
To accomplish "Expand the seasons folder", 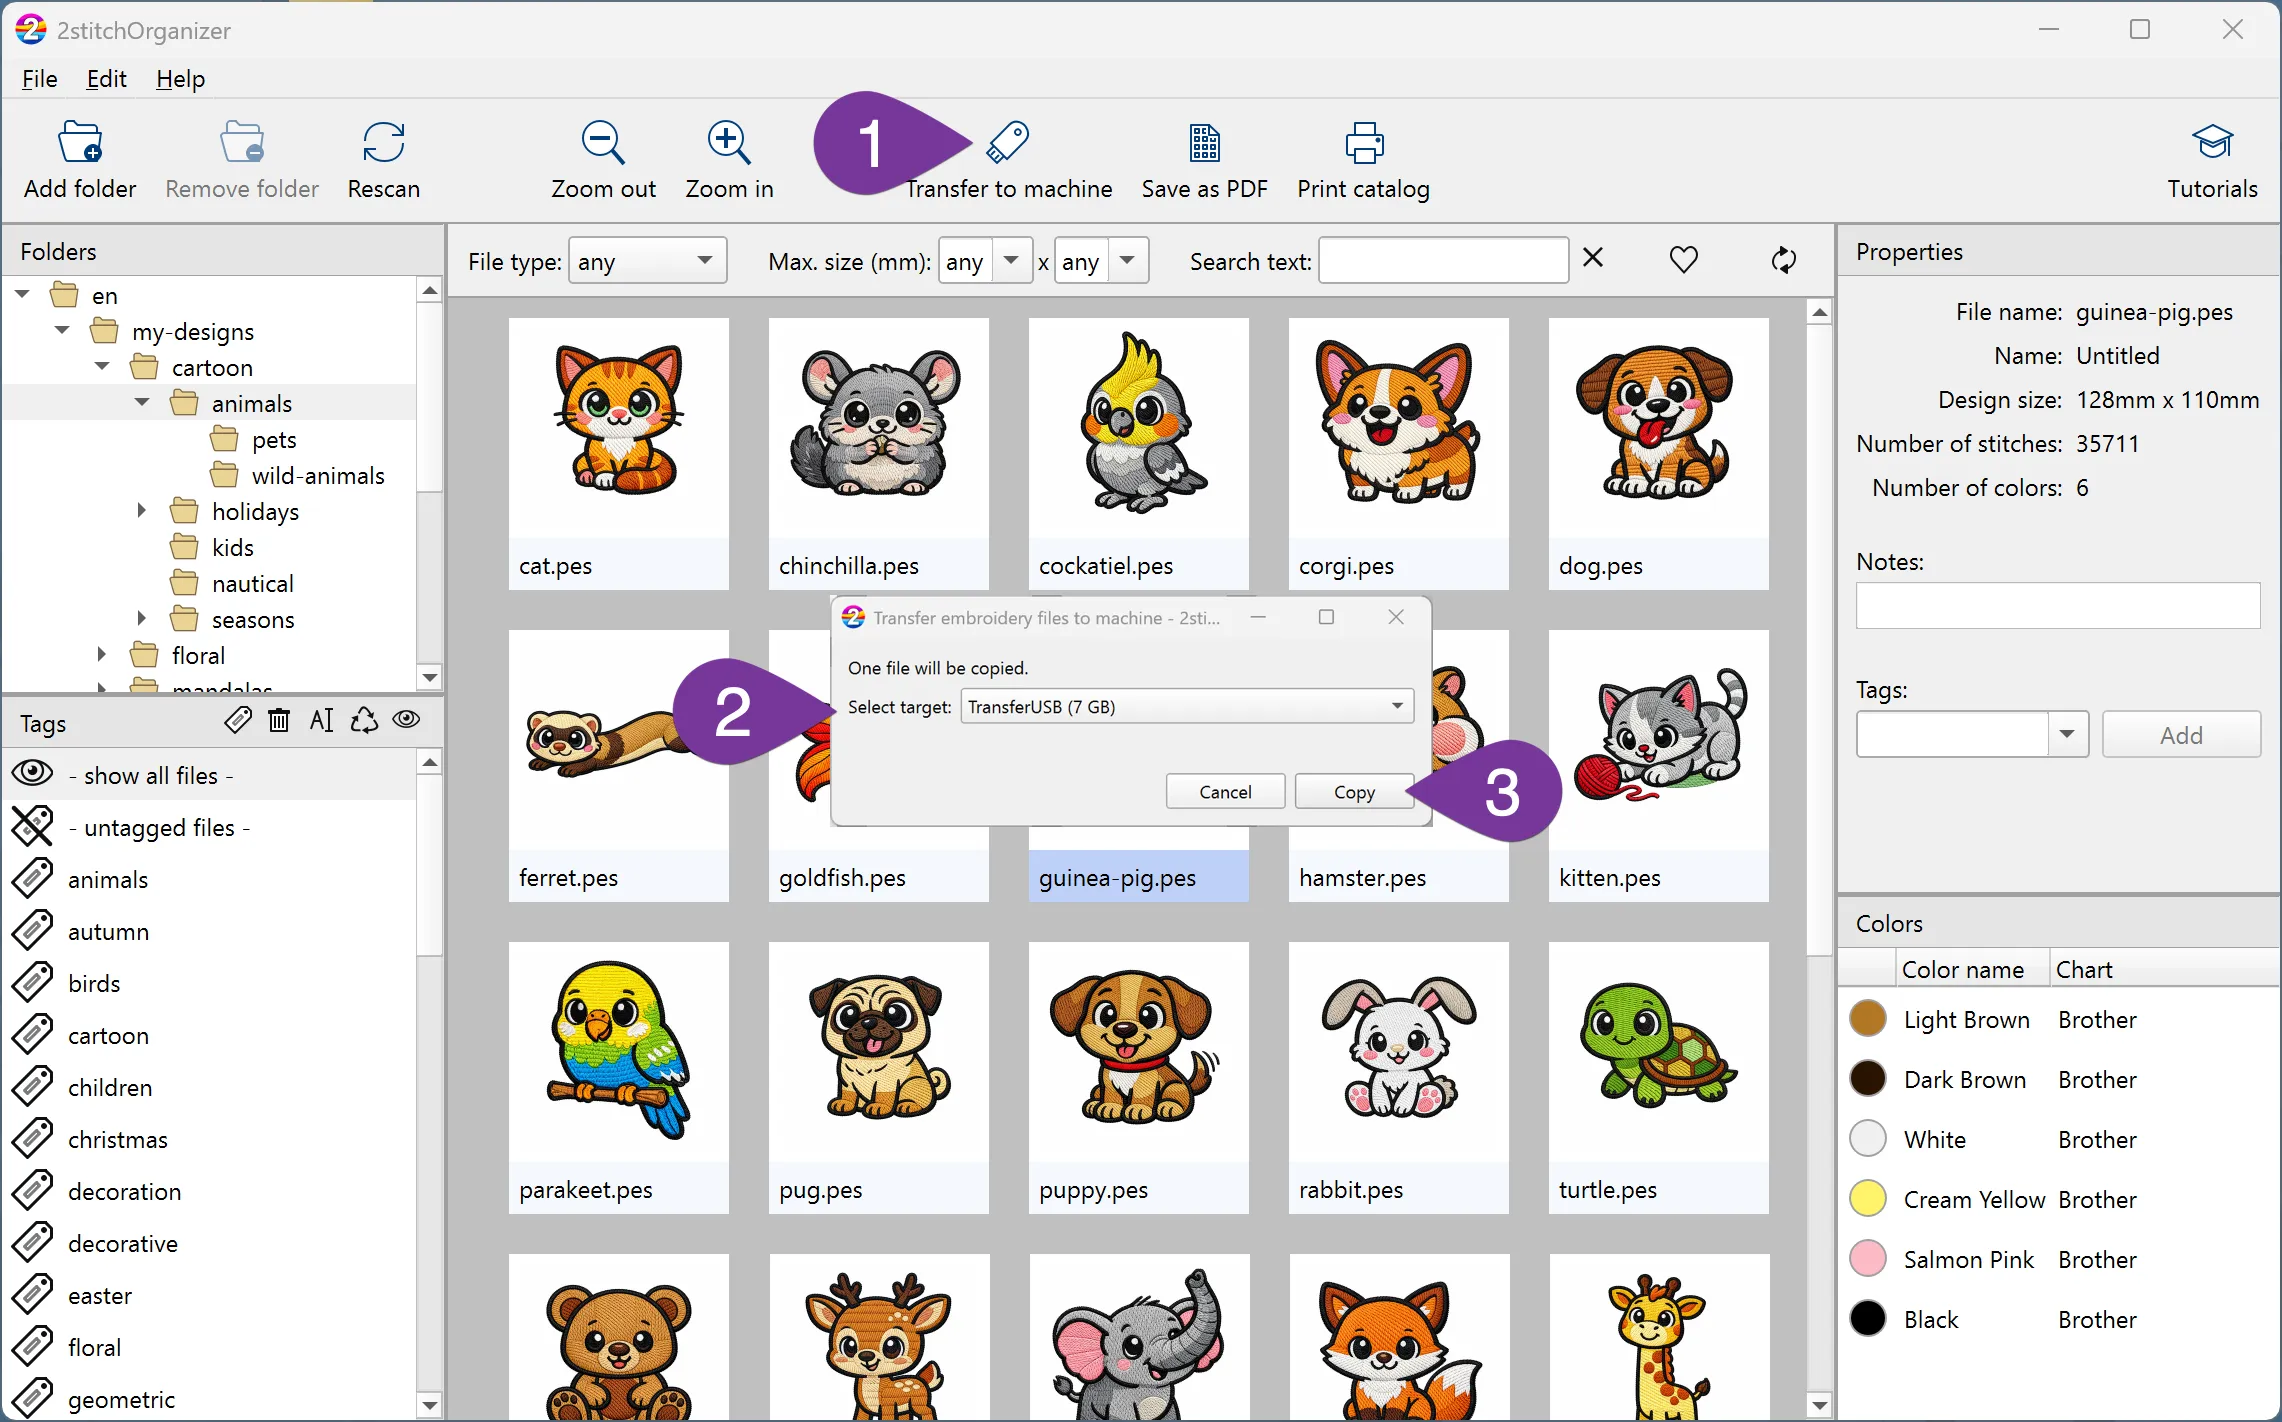I will (x=142, y=619).
